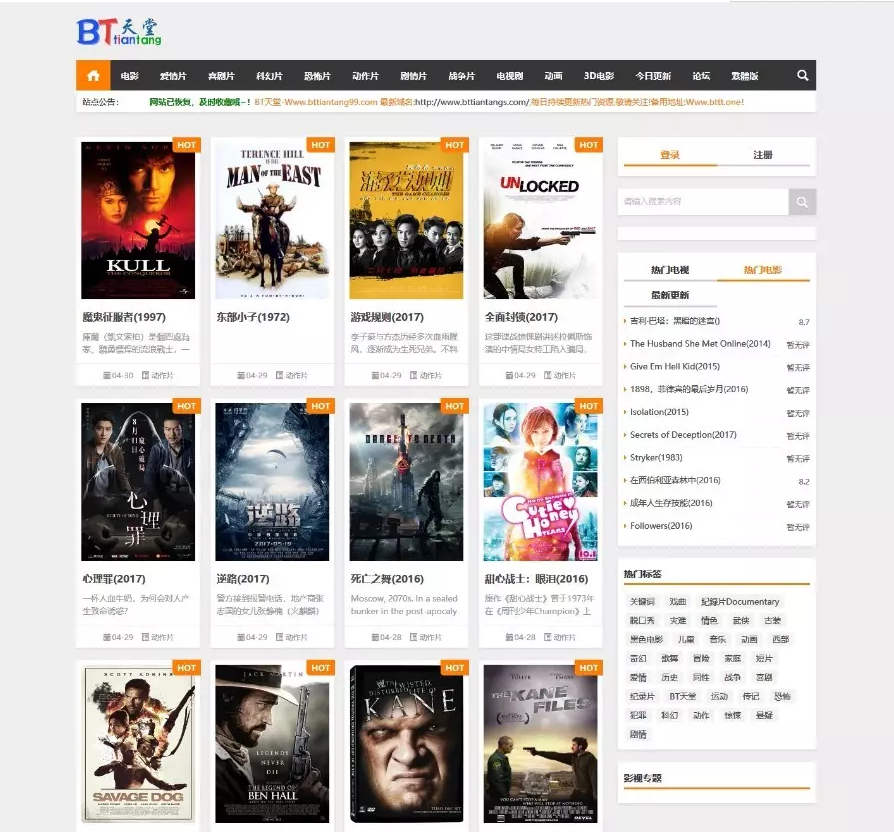Click the 犯罪 tag
The width and height of the screenshot is (894, 832).
pos(639,715)
